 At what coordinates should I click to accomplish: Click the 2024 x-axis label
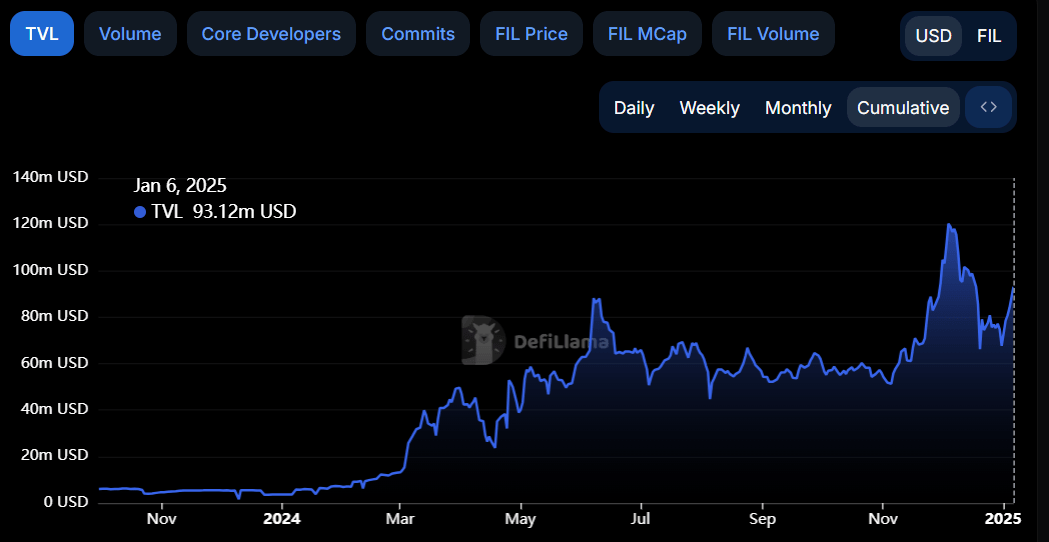[281, 519]
